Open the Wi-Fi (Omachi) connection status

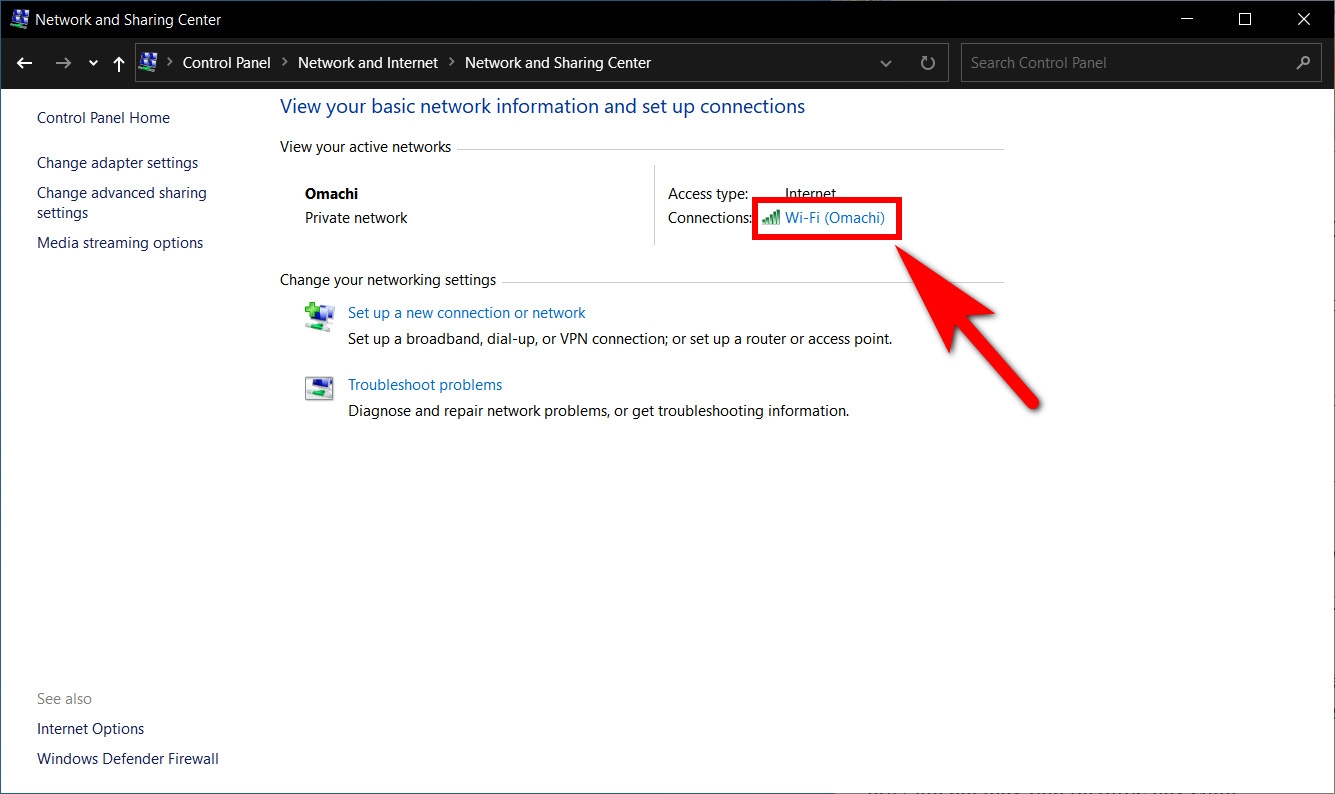835,217
